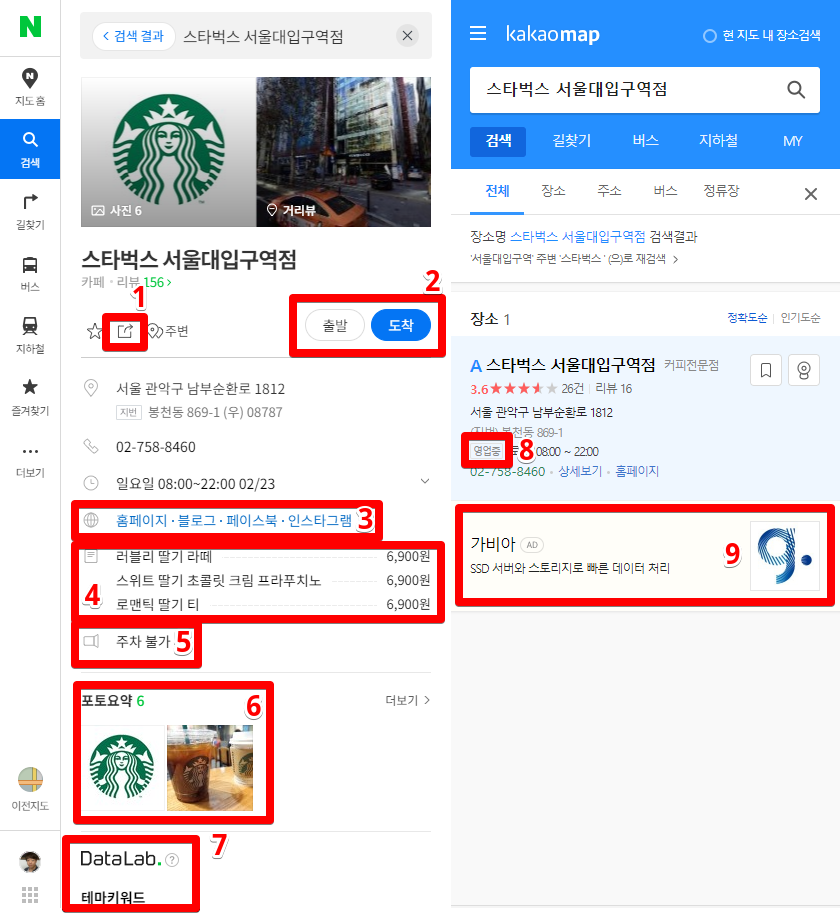This screenshot has height=916, width=840.
Task: Set as 출발 point
Action: 335,325
